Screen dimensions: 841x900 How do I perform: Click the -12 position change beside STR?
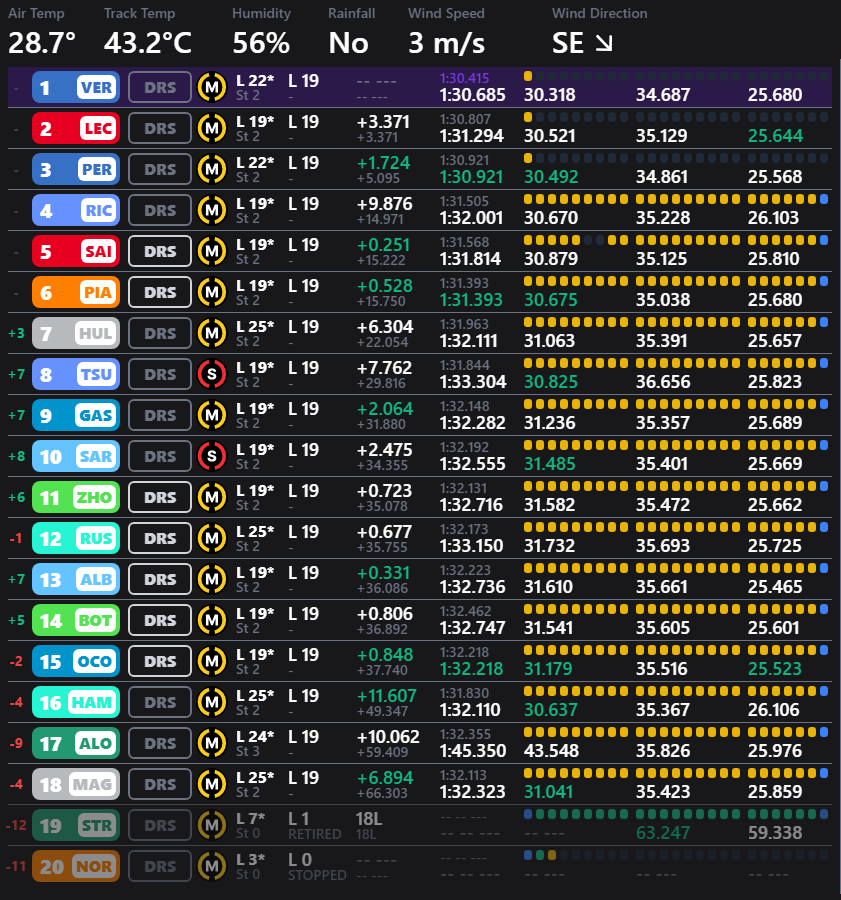(16, 825)
